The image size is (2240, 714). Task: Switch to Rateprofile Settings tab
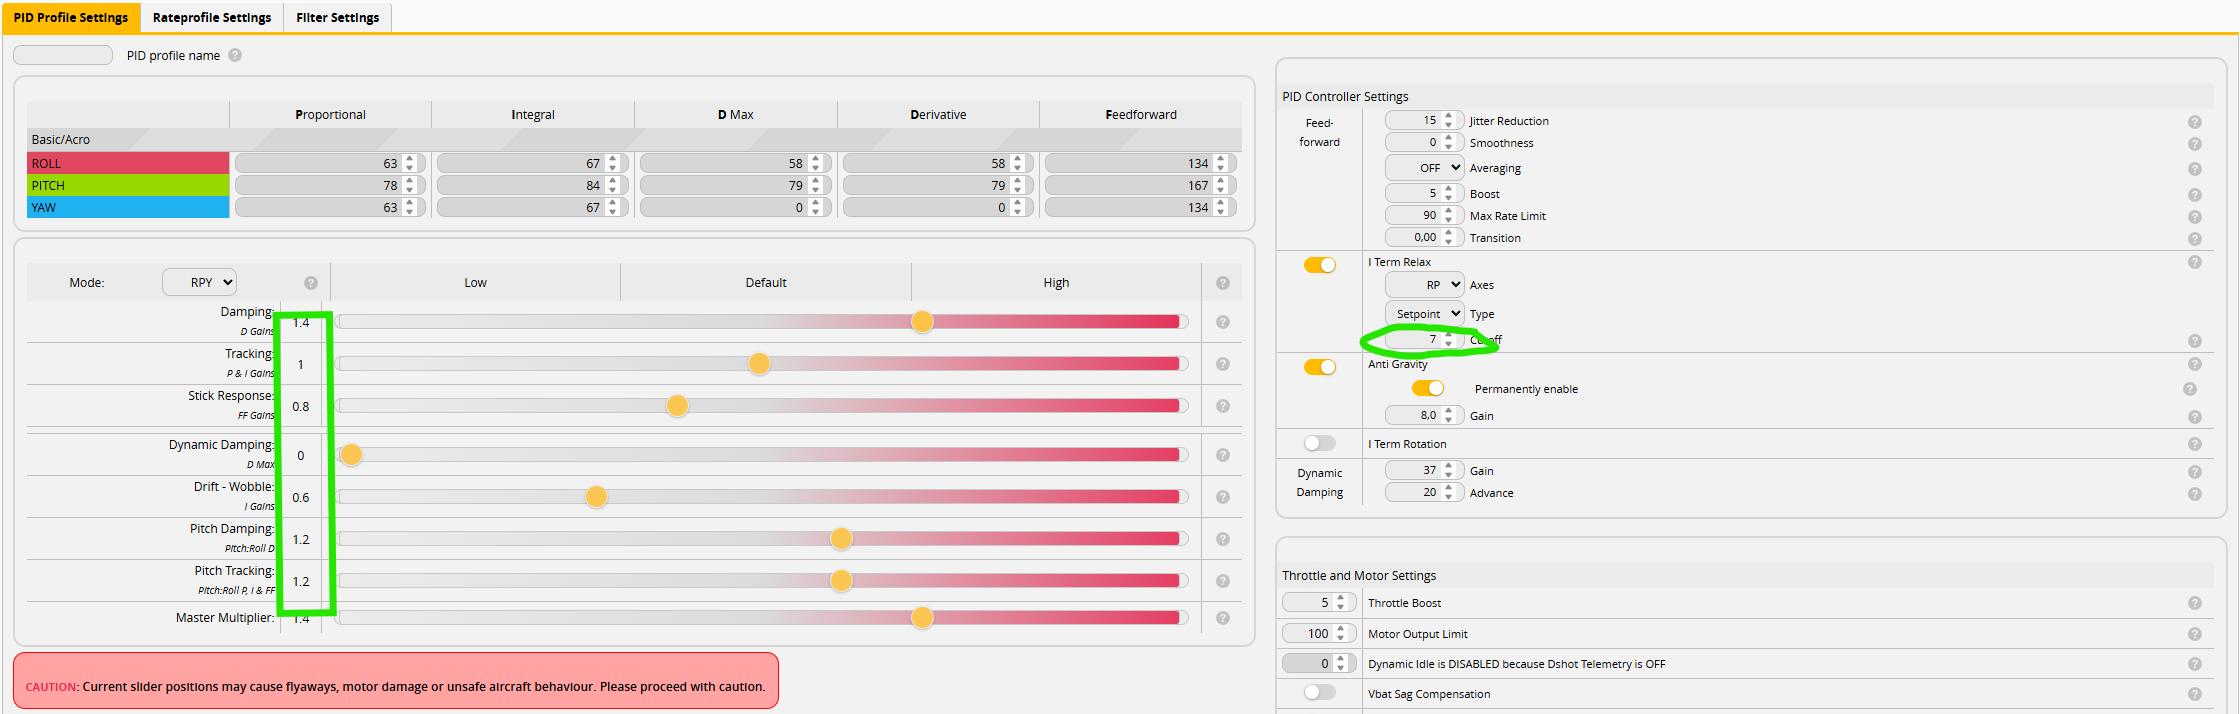pyautogui.click(x=212, y=18)
